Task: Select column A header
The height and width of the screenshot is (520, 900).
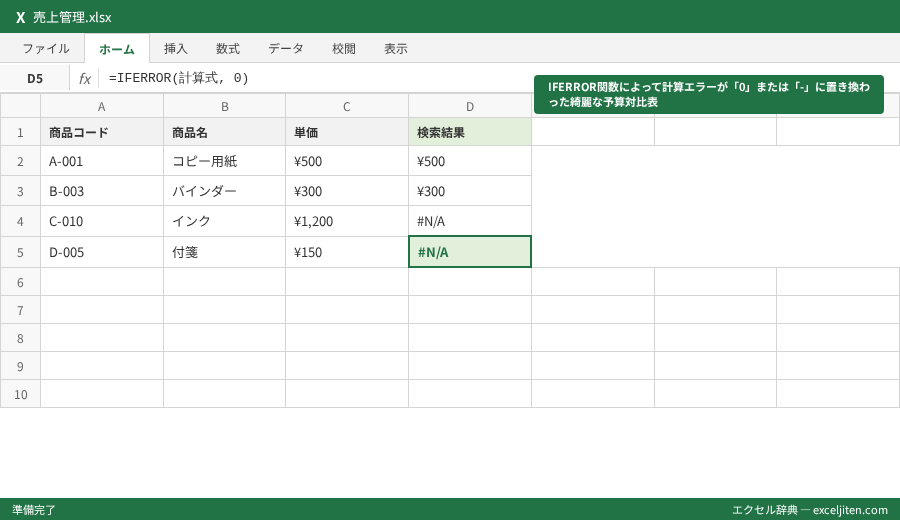Action: click(x=102, y=106)
